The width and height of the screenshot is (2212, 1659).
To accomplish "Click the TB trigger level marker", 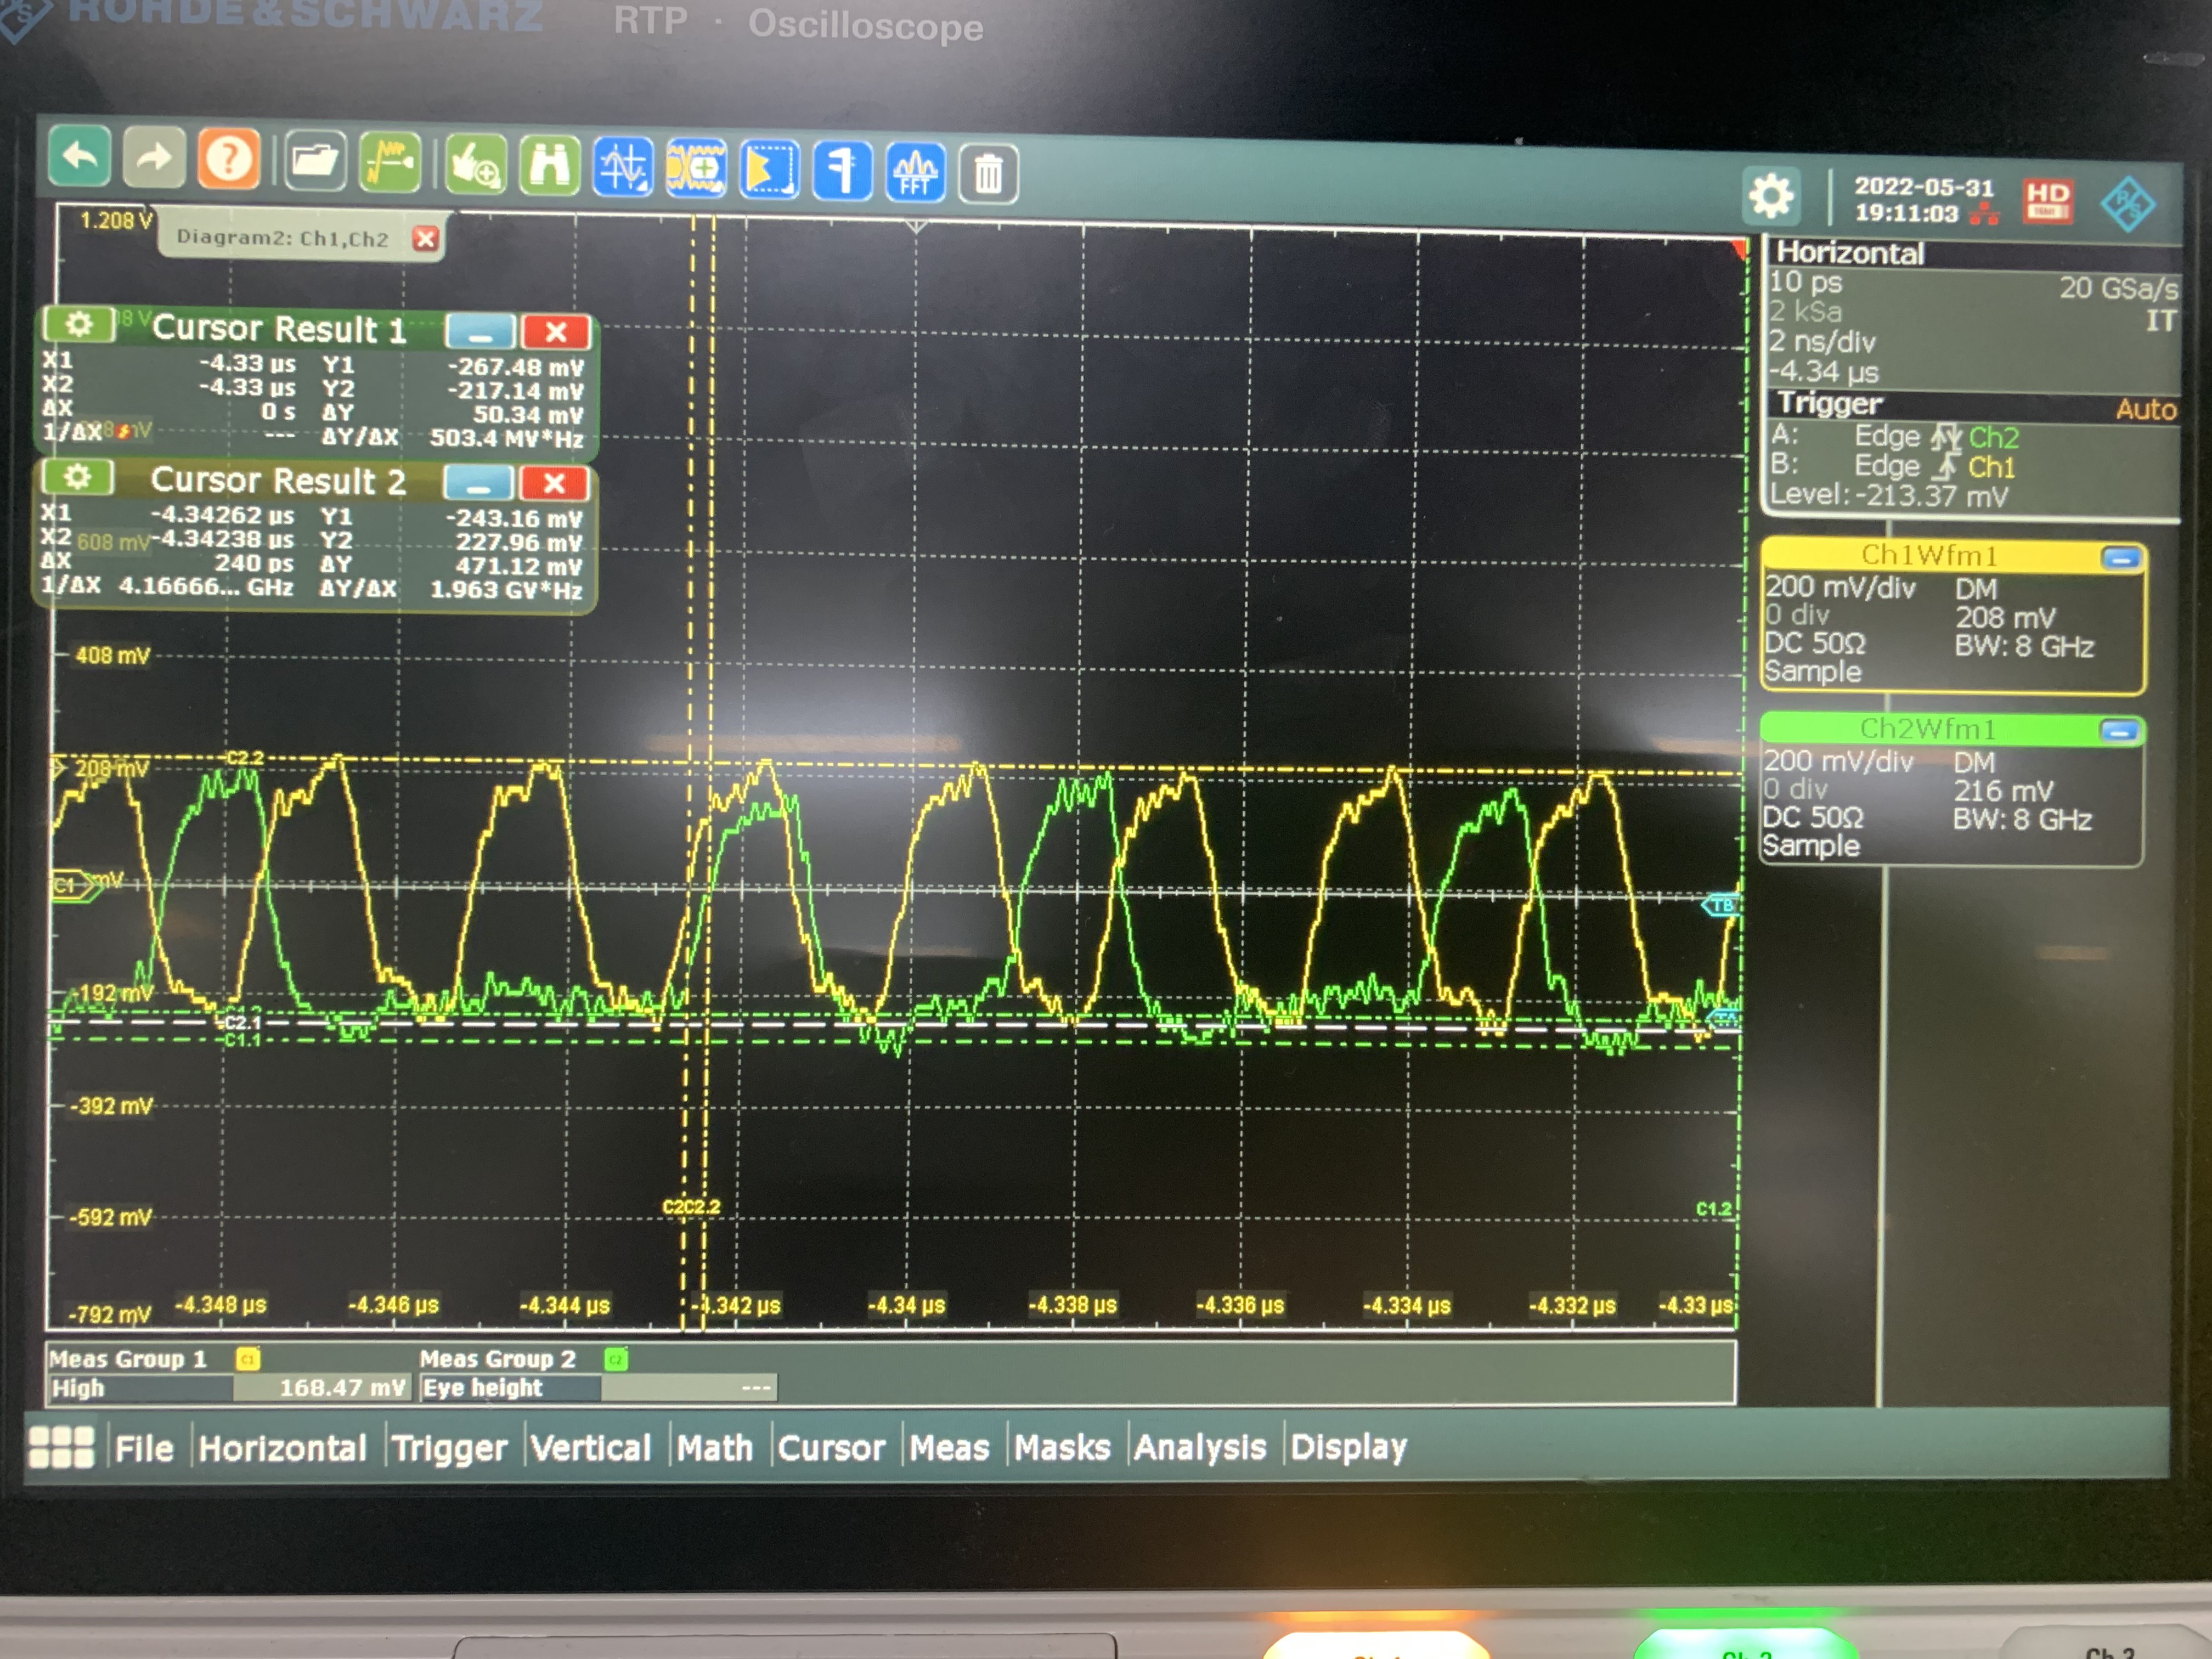I will [1721, 905].
